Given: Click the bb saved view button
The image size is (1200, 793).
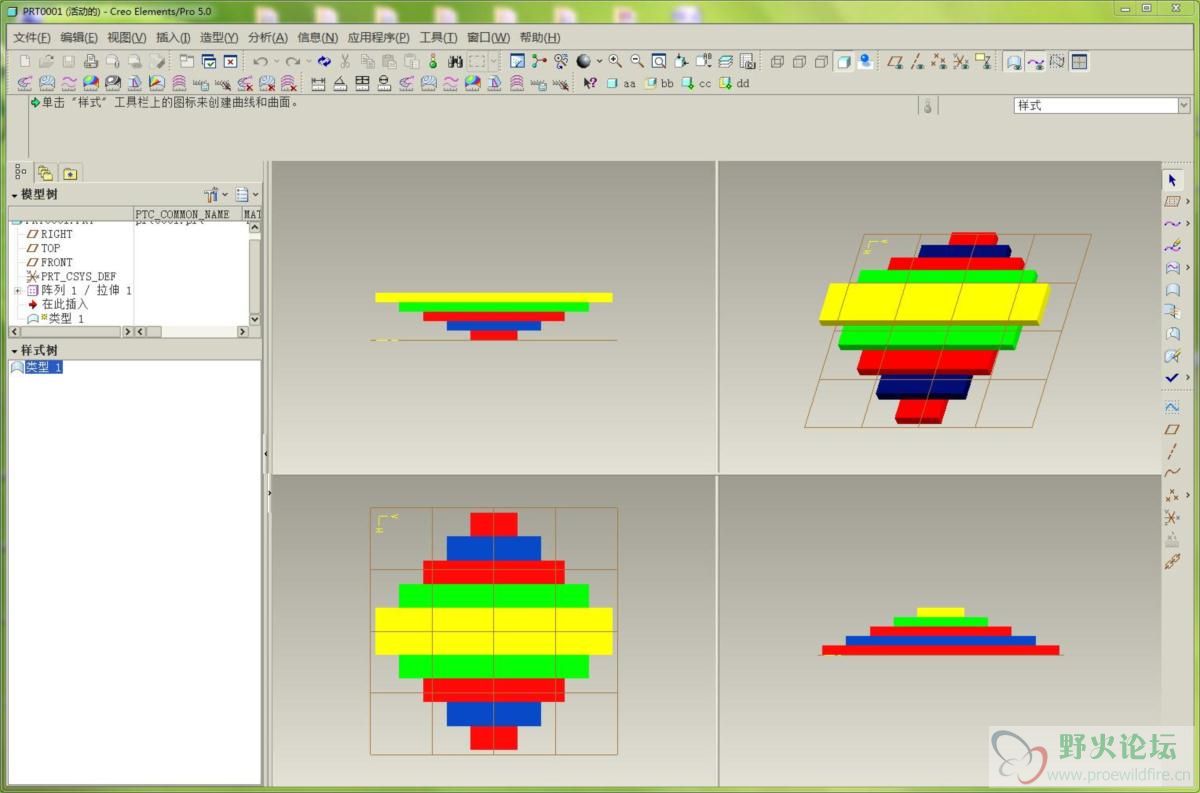Looking at the screenshot, I should coord(659,83).
